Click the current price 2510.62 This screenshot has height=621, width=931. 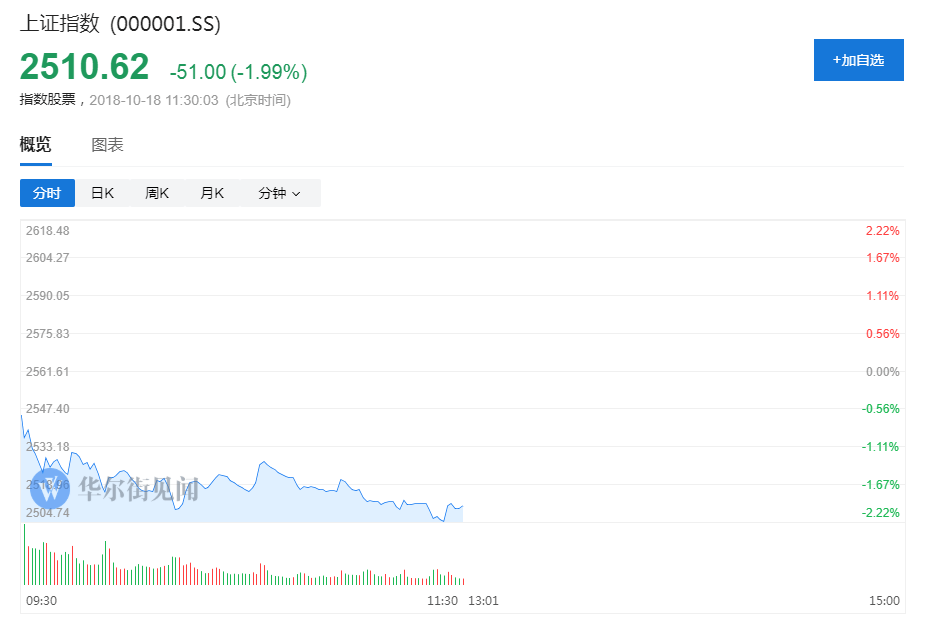[x=84, y=67]
